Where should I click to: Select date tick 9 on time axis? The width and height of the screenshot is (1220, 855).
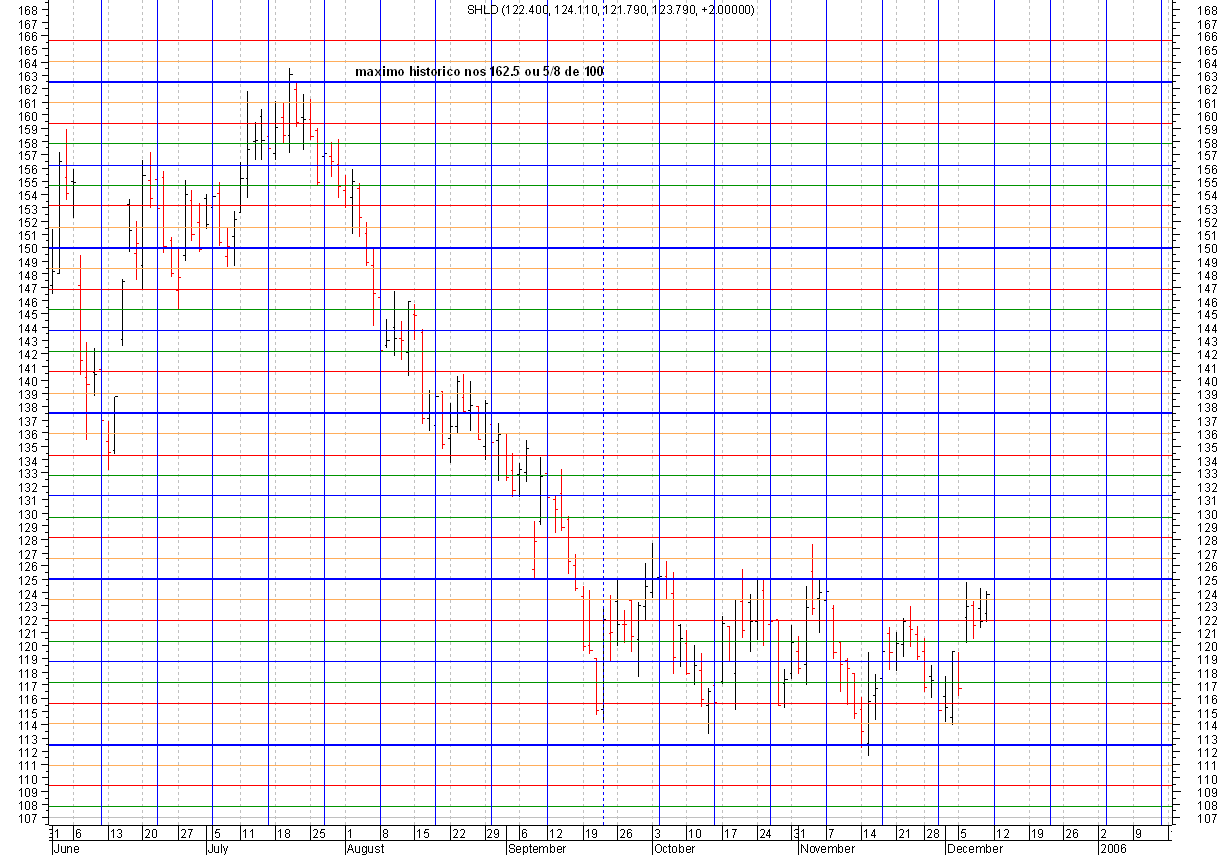coord(1138,833)
